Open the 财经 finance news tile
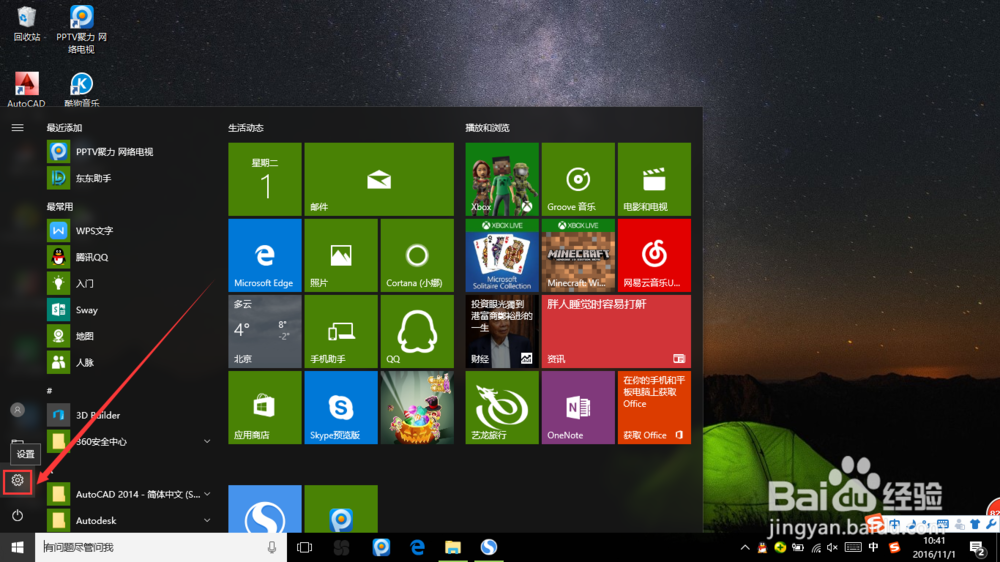 [x=502, y=331]
